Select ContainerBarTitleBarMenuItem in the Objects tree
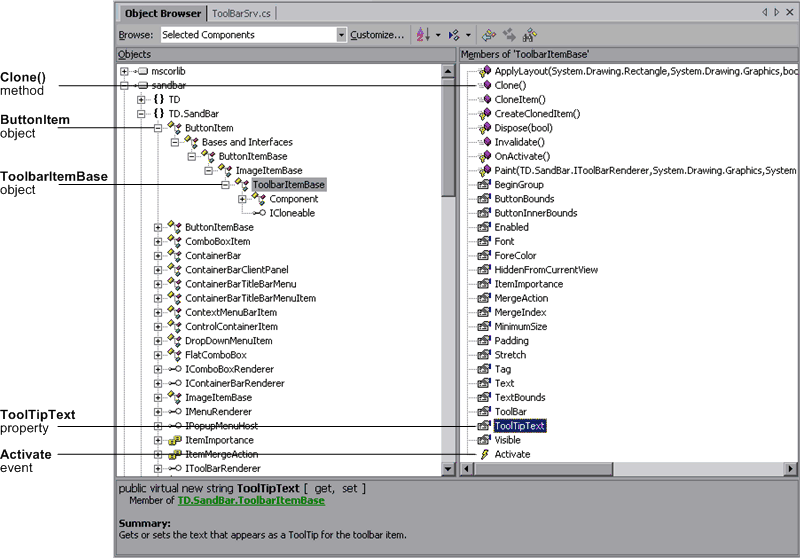Viewport: 800px width, 558px height. [251, 298]
